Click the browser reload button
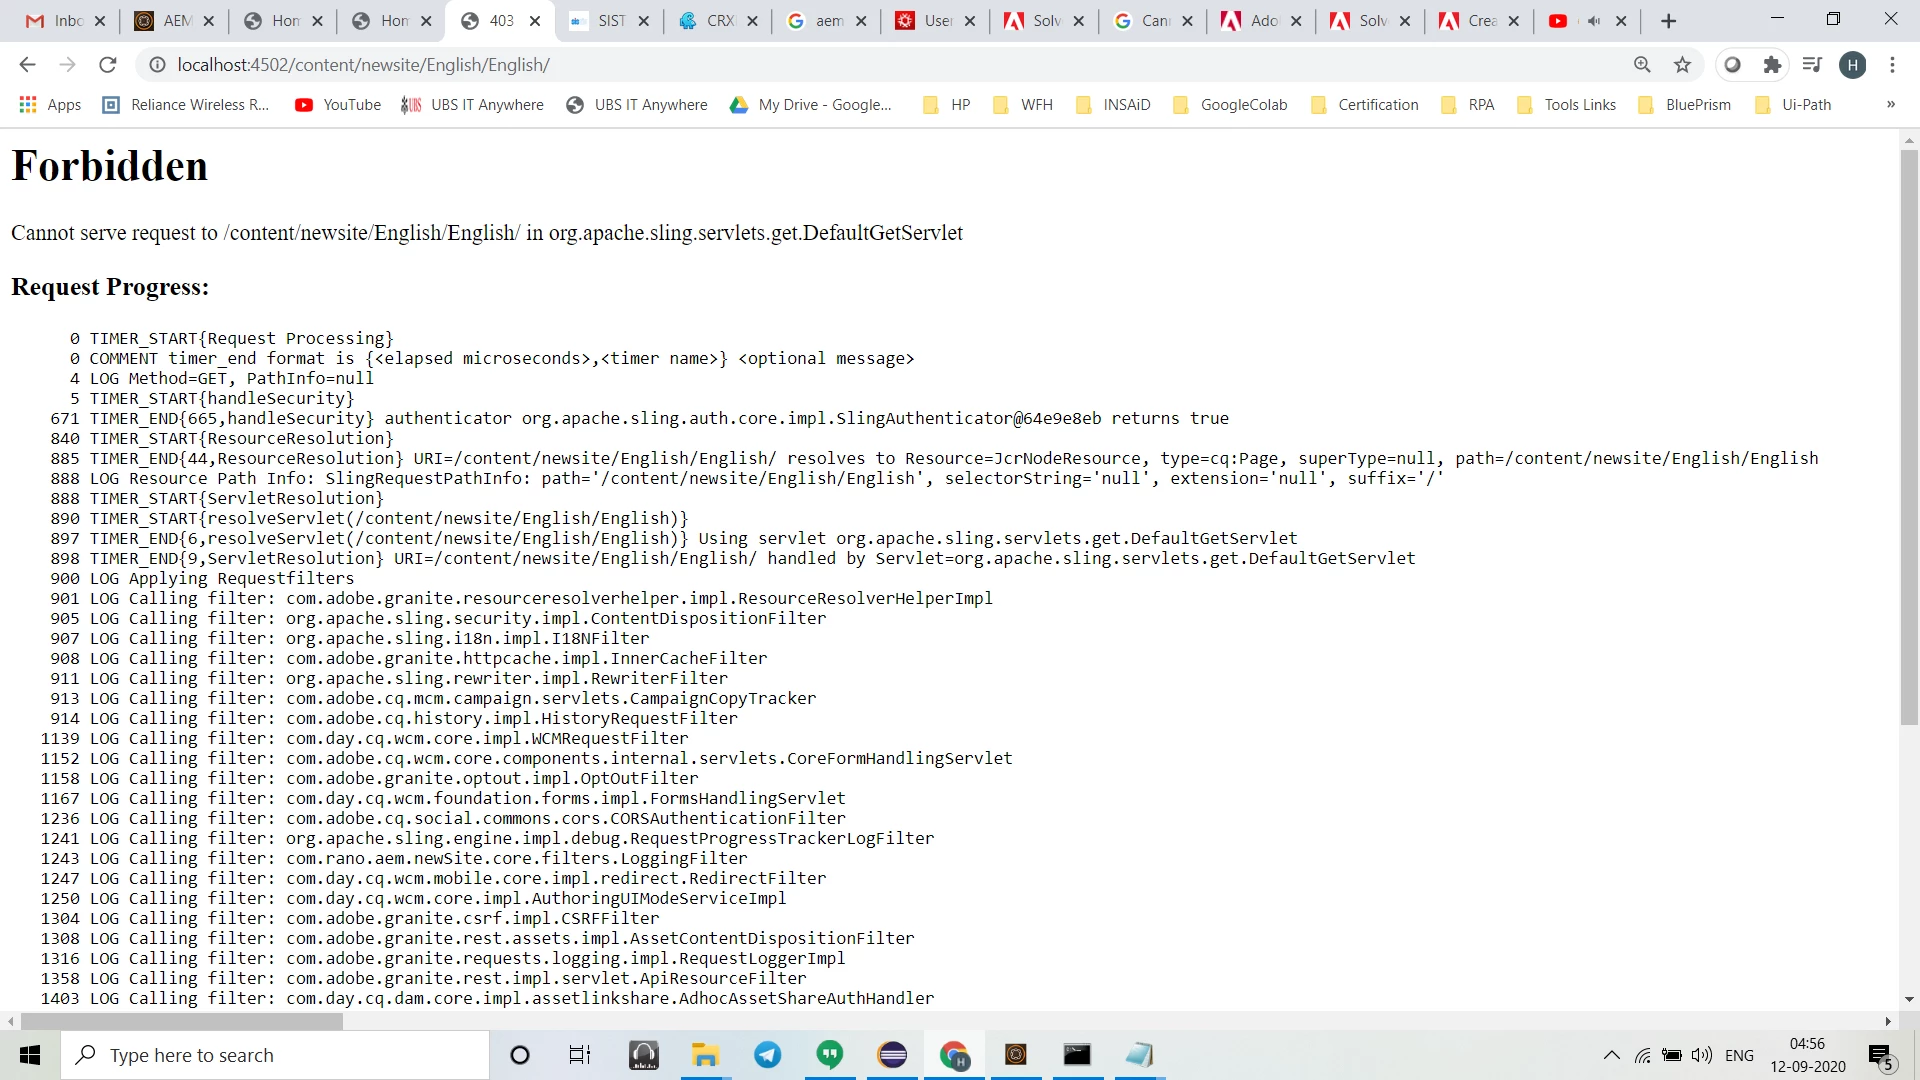1920x1080 pixels. point(108,65)
